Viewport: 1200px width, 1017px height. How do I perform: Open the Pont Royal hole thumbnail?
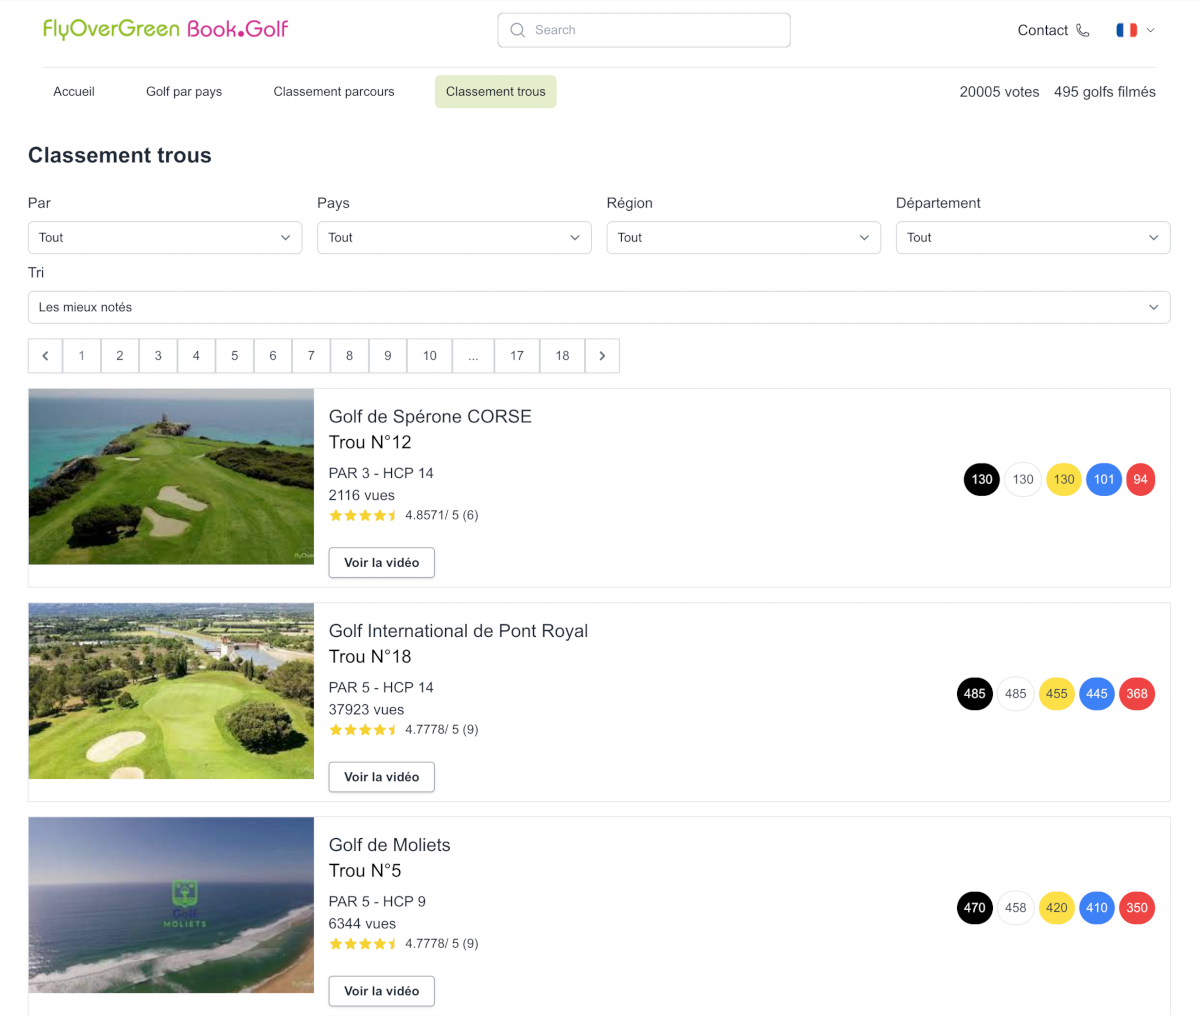click(171, 691)
